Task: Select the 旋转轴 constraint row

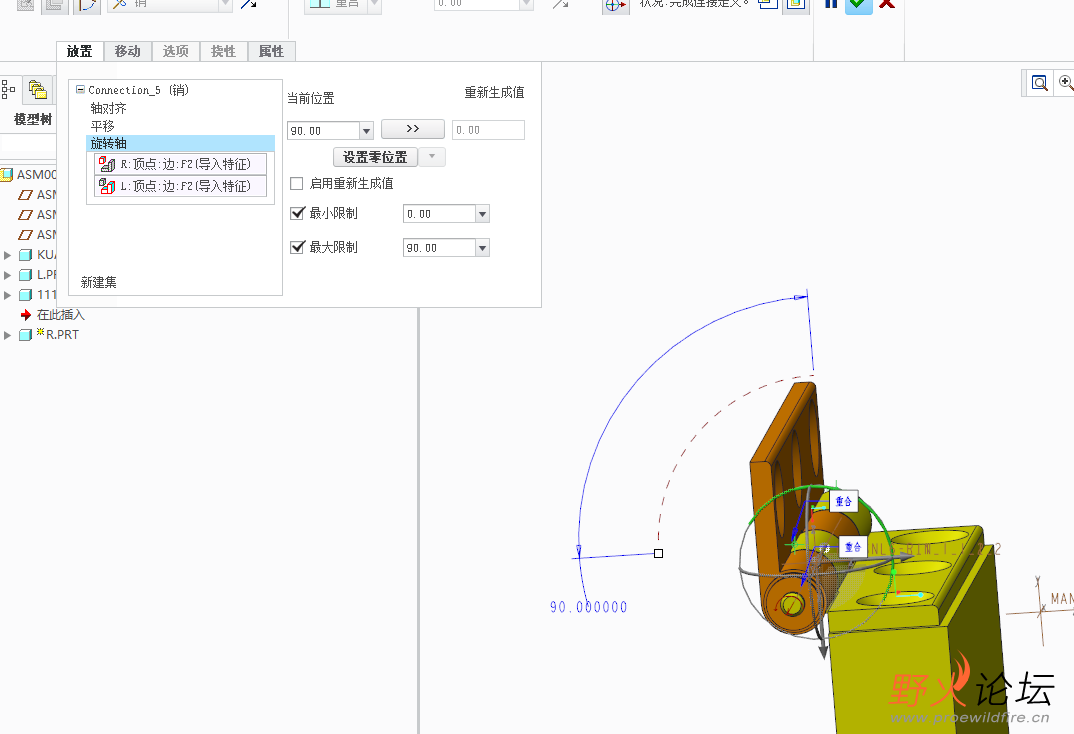Action: (x=181, y=143)
